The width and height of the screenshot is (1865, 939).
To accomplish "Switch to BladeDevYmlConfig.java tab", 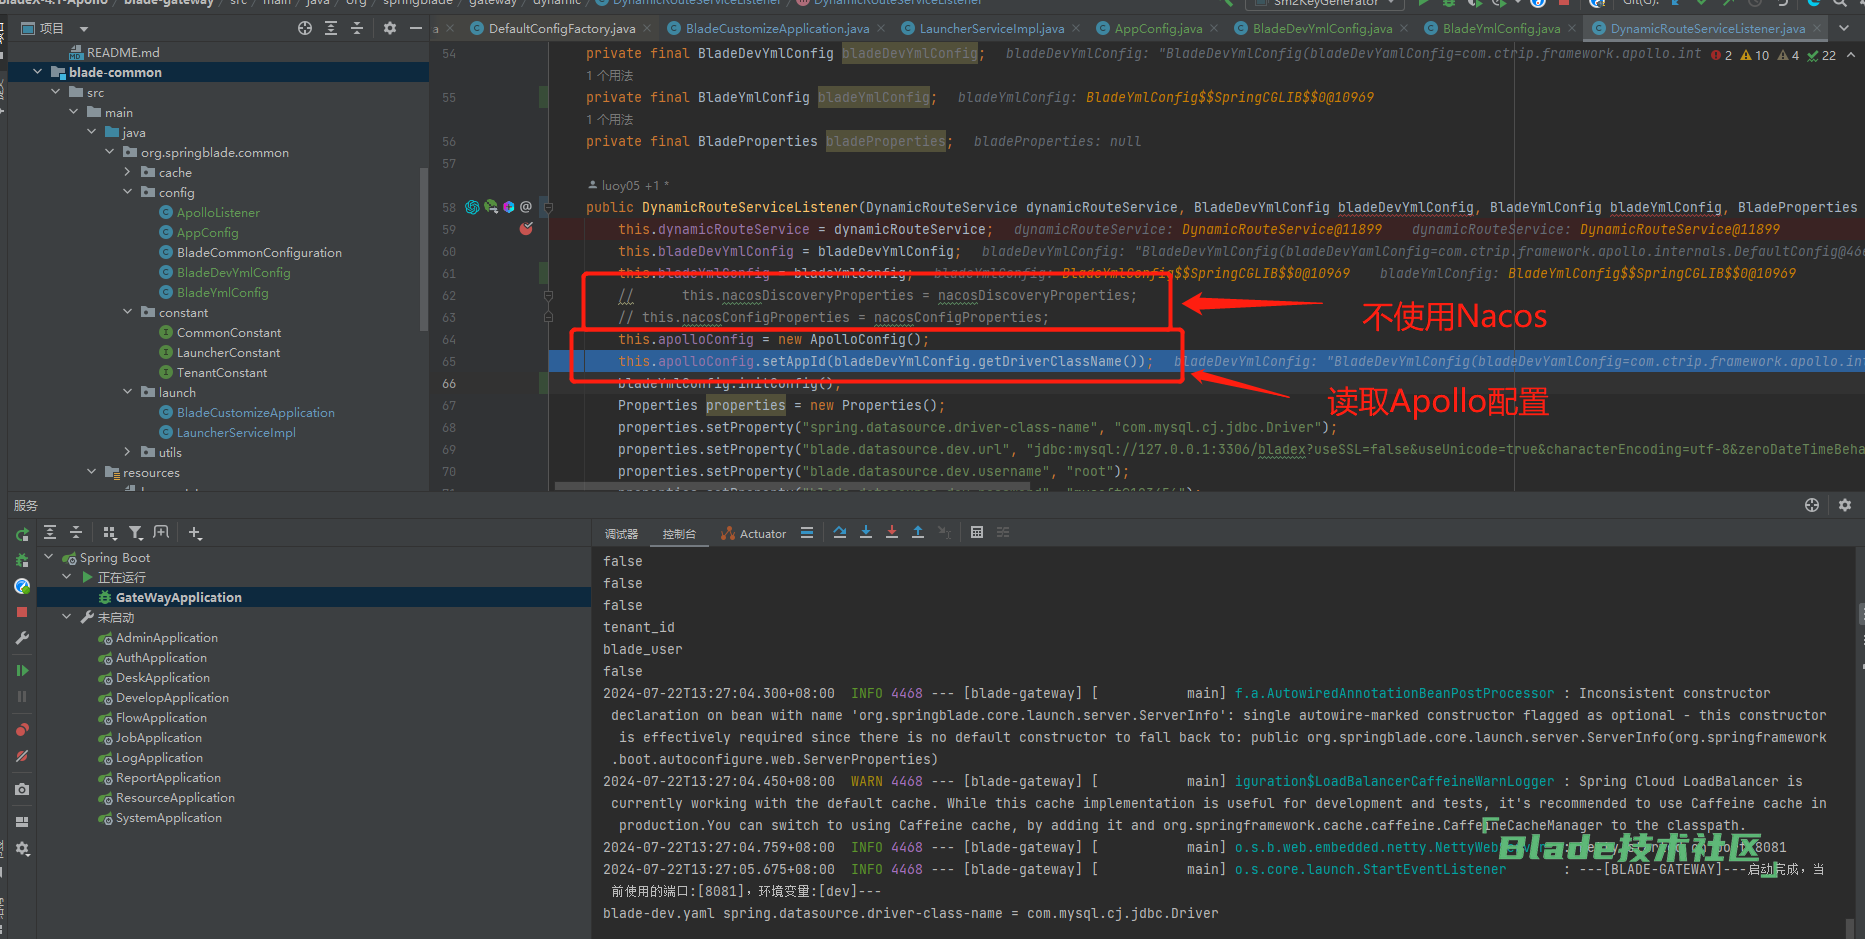I will click(1322, 28).
